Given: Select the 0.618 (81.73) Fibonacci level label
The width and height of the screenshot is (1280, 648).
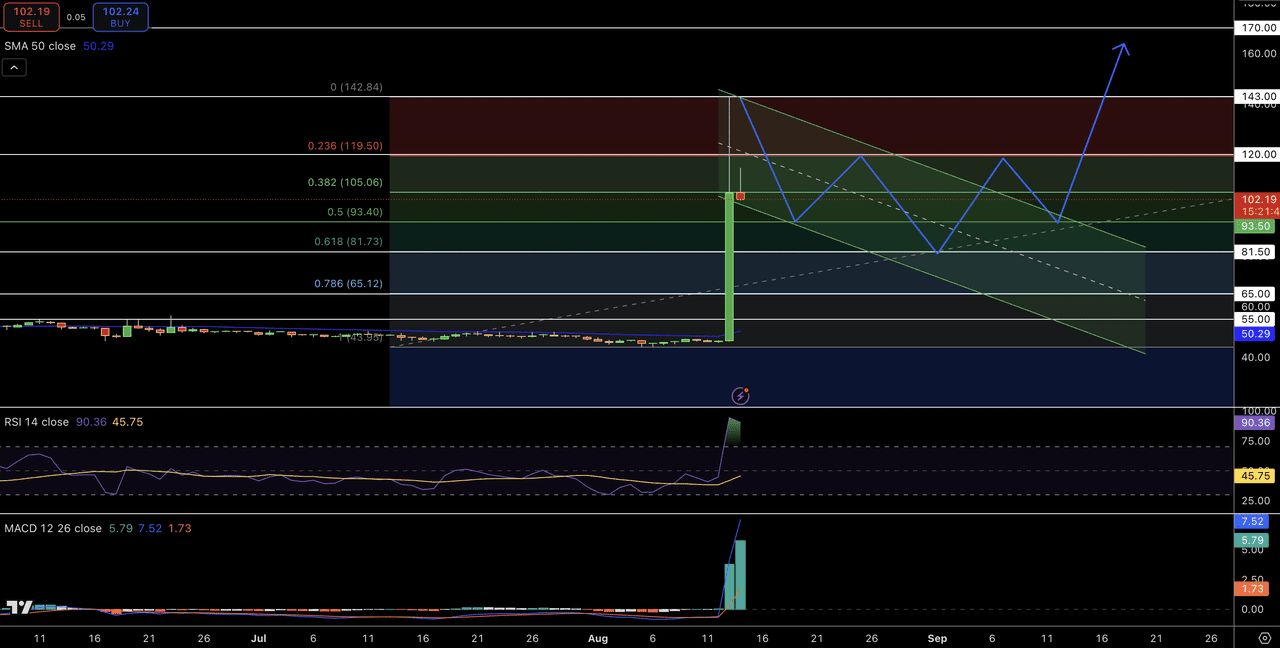Looking at the screenshot, I should click(345, 242).
